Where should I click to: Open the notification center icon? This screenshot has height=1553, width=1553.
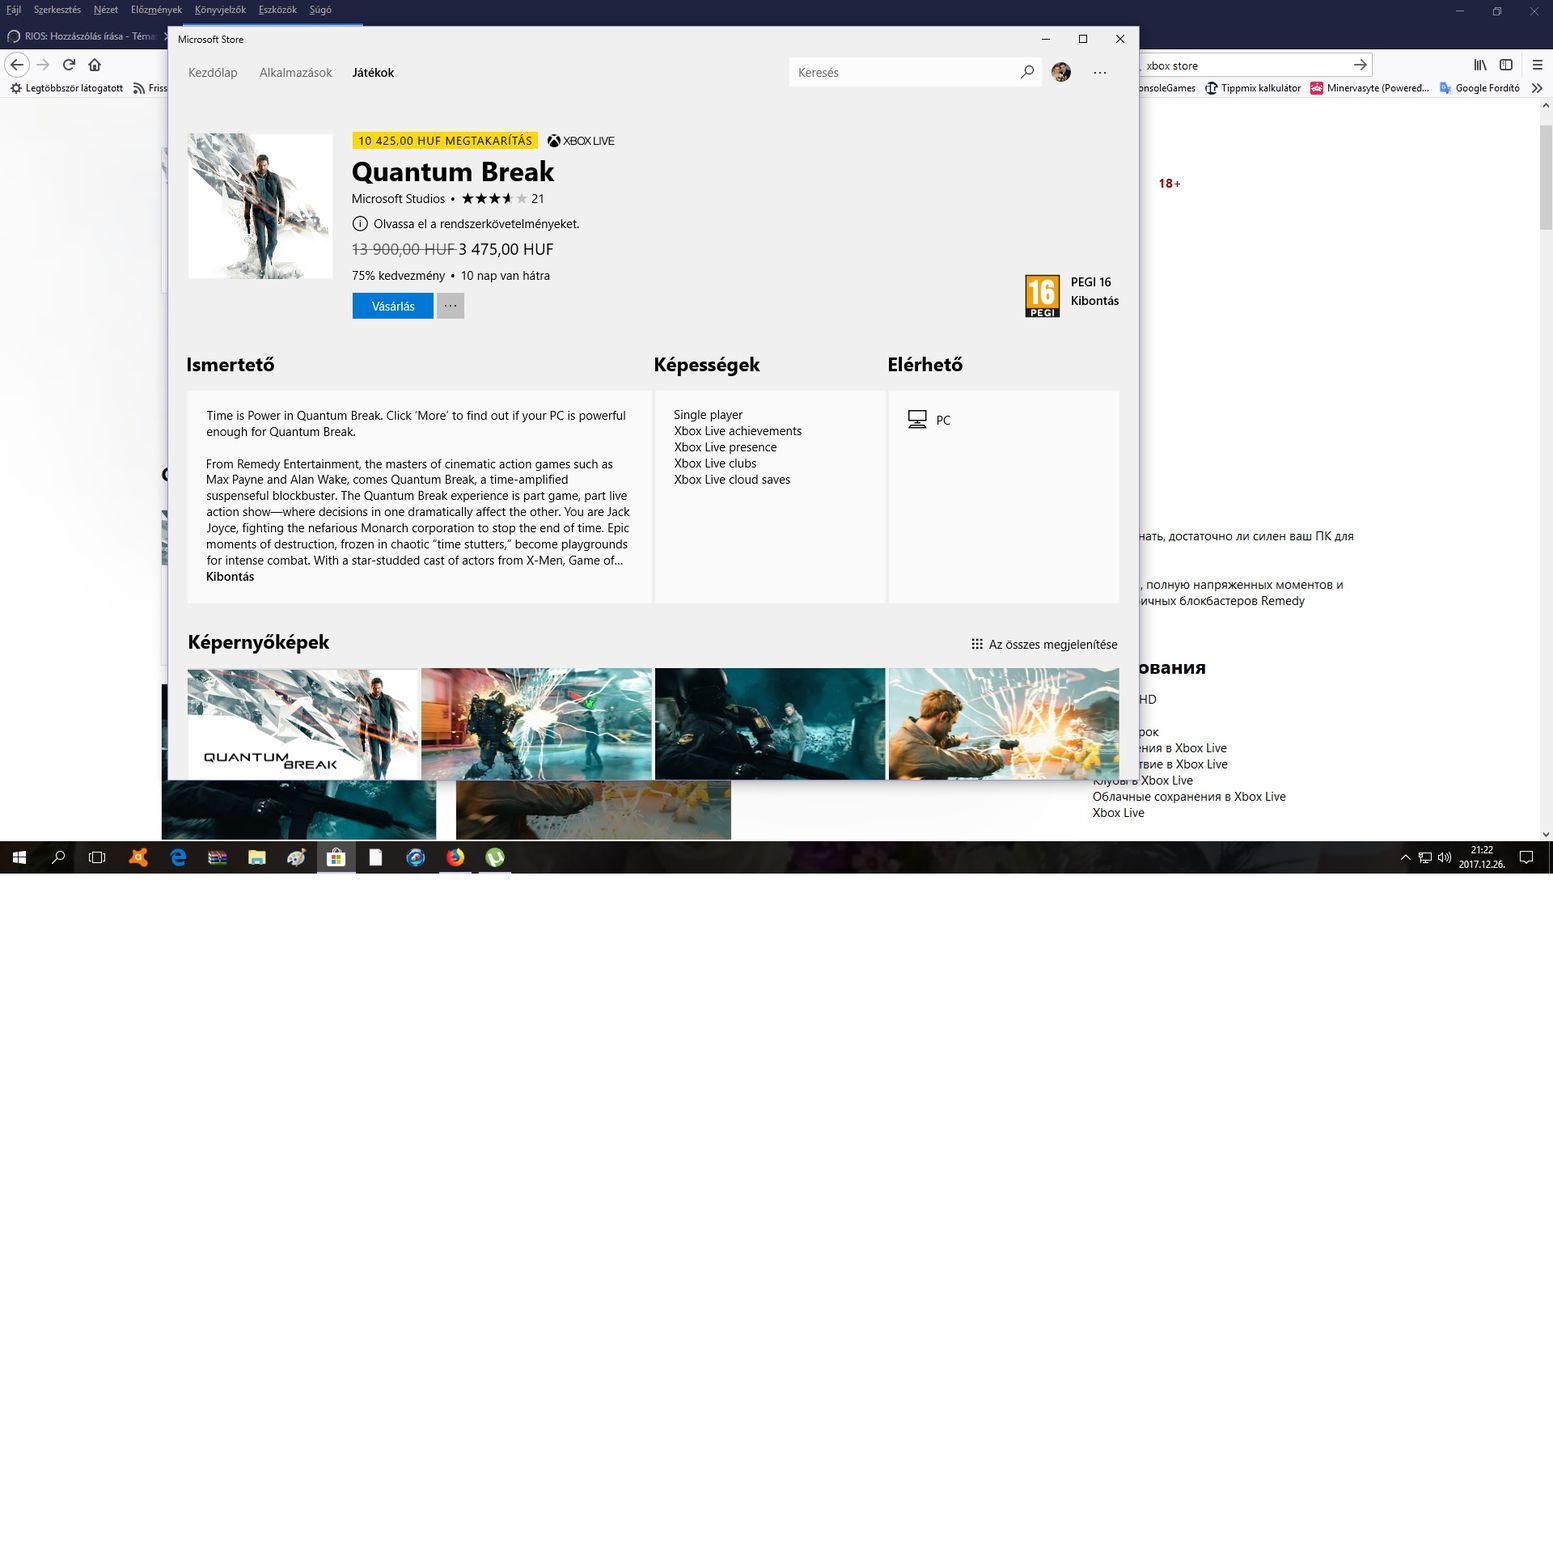click(1526, 857)
